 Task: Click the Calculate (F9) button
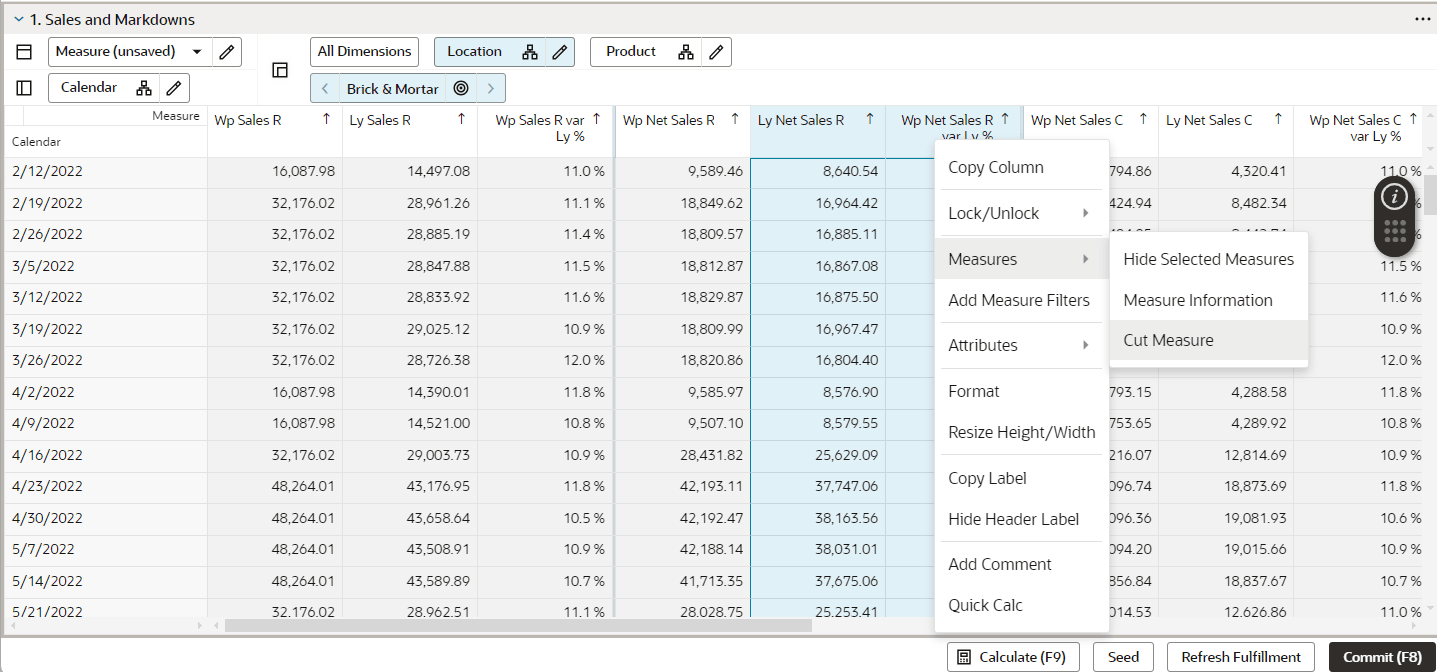(x=1013, y=656)
